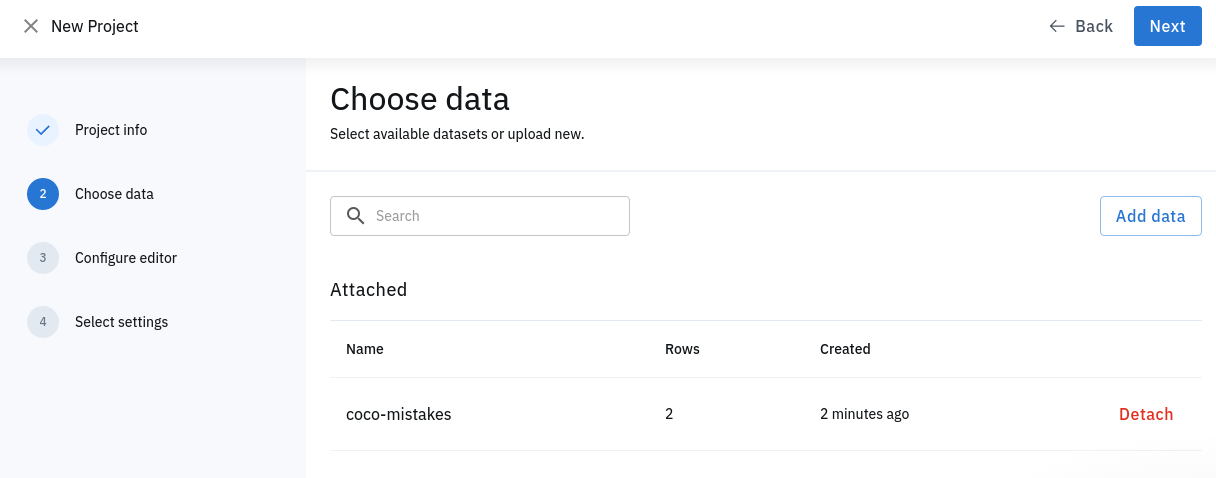The width and height of the screenshot is (1216, 478).
Task: Click the step 4 circle icon
Action: (x=43, y=322)
